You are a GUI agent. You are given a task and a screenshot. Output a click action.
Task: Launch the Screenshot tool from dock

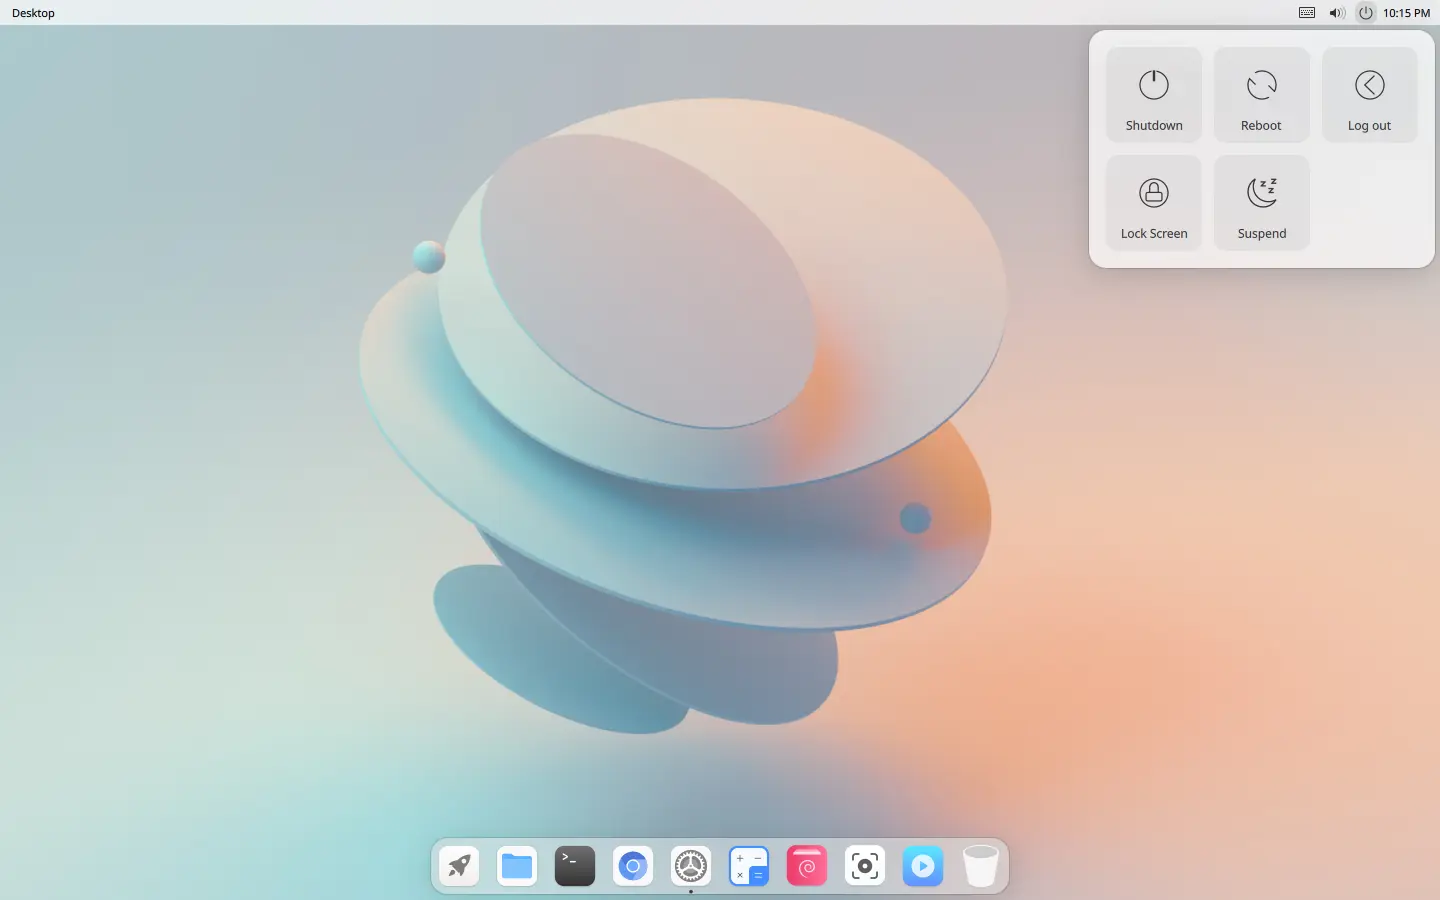tap(865, 866)
